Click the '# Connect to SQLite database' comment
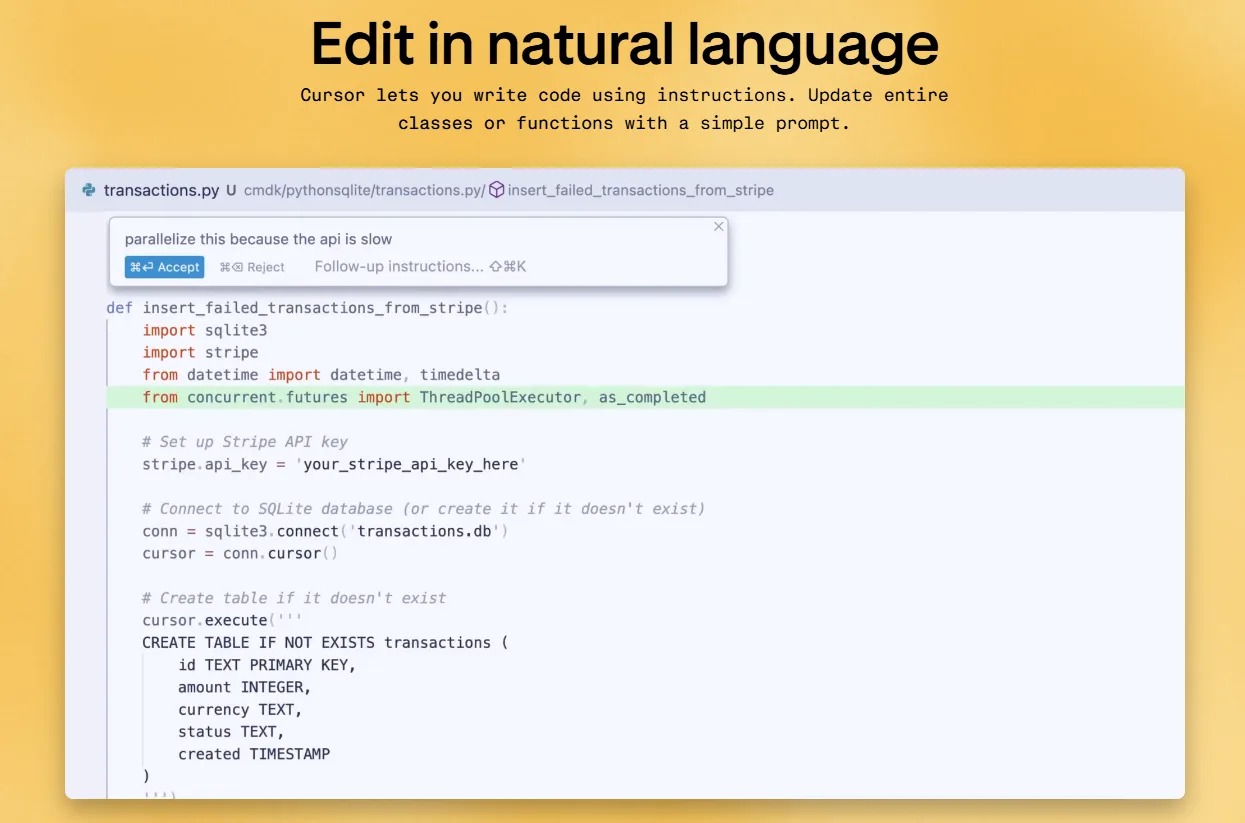 point(423,508)
